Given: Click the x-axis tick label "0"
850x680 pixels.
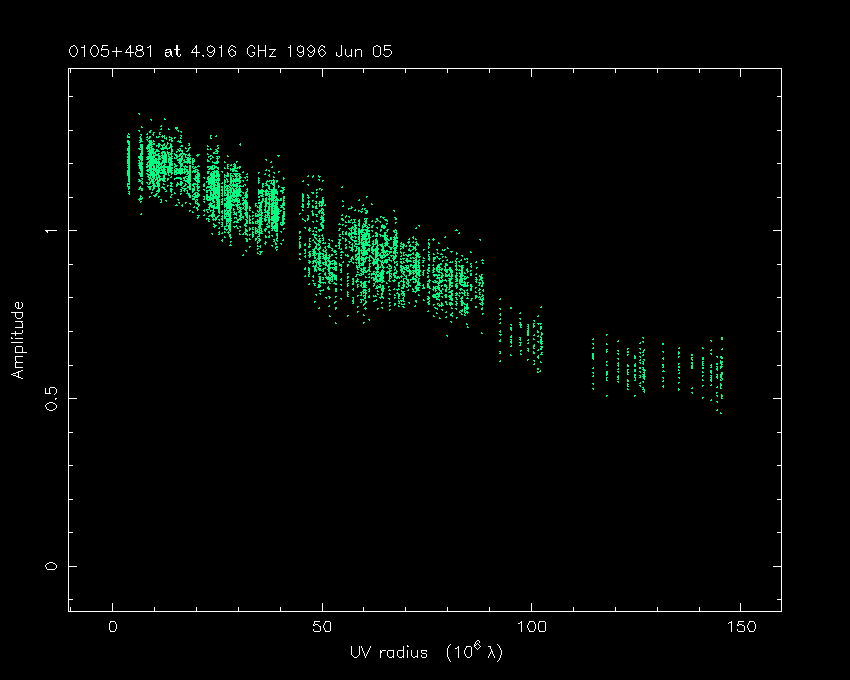Looking at the screenshot, I should point(113,627).
